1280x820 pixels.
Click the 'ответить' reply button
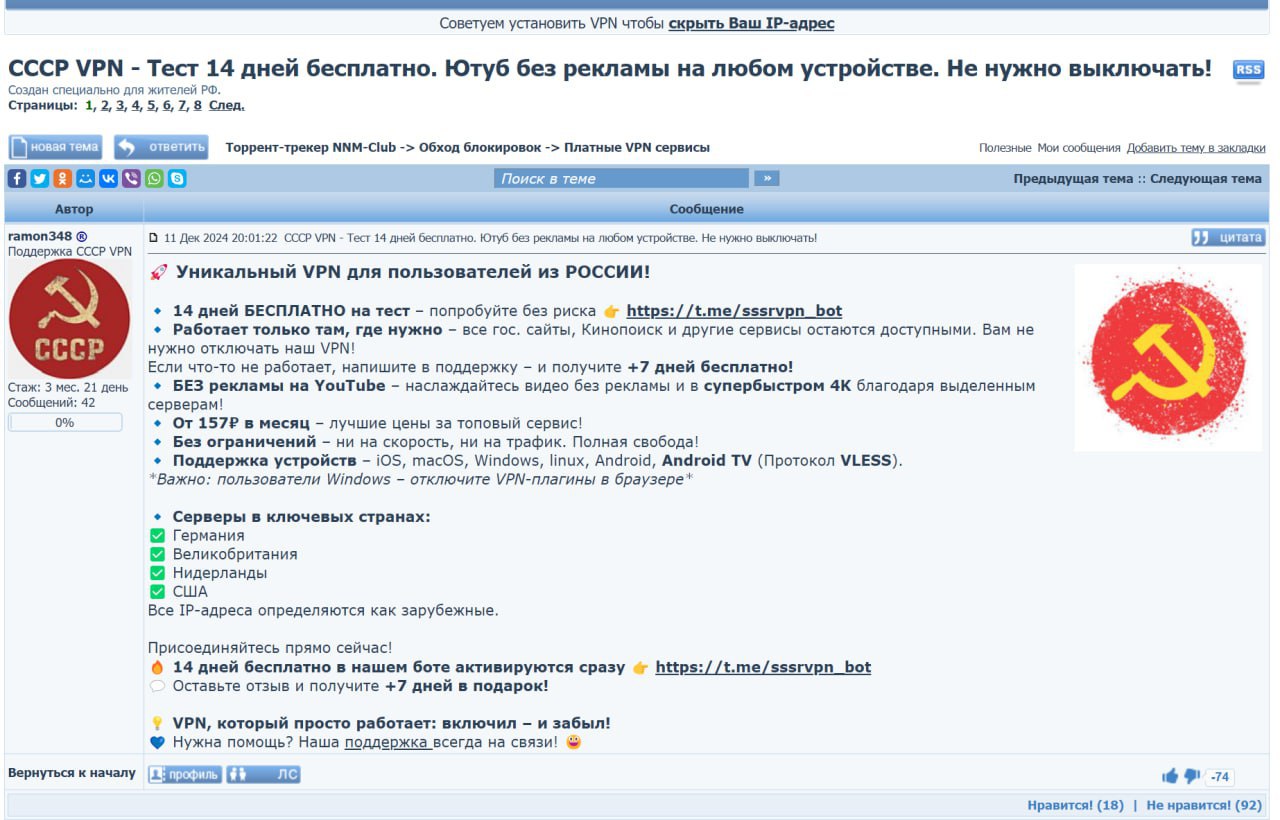161,147
